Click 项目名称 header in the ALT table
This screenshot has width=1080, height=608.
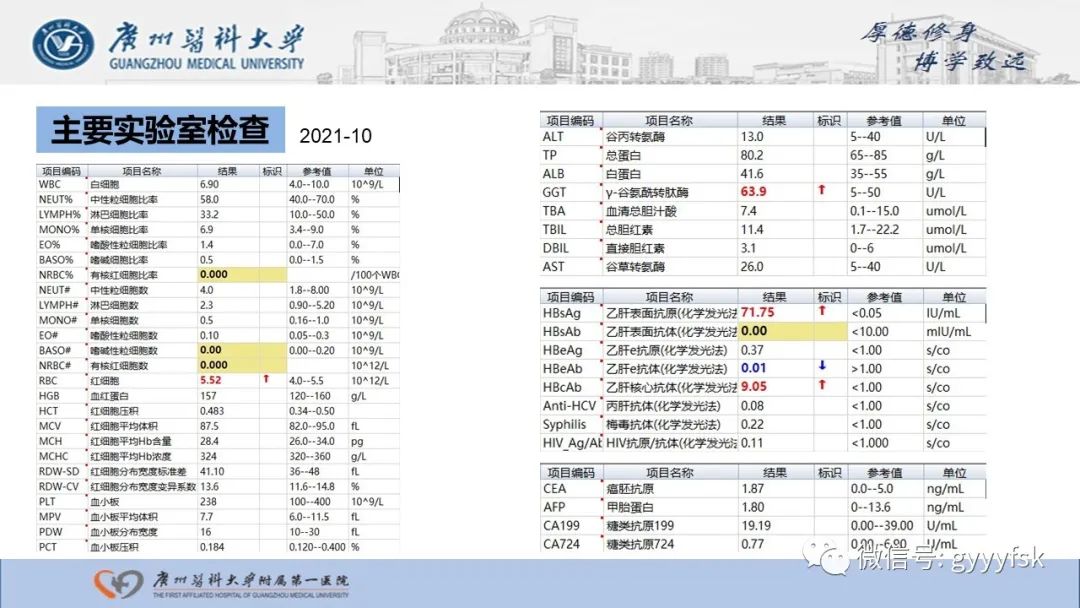coord(669,120)
